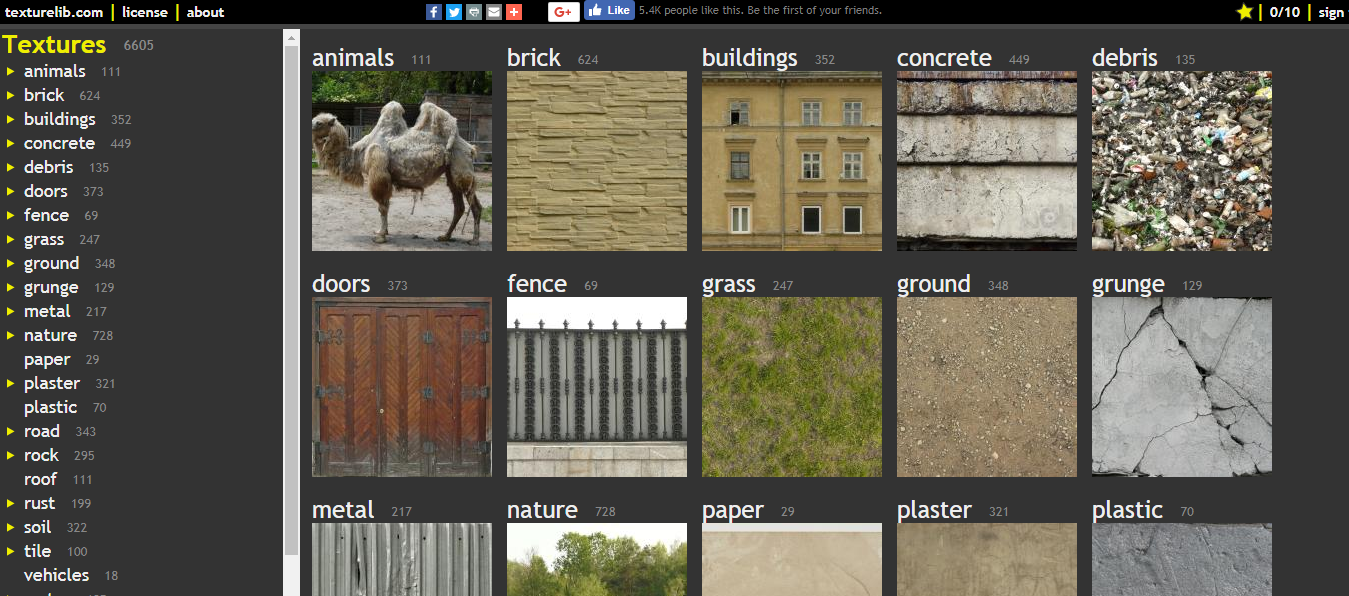Click the brick heading in the grid
1349x596 pixels.
click(x=534, y=58)
